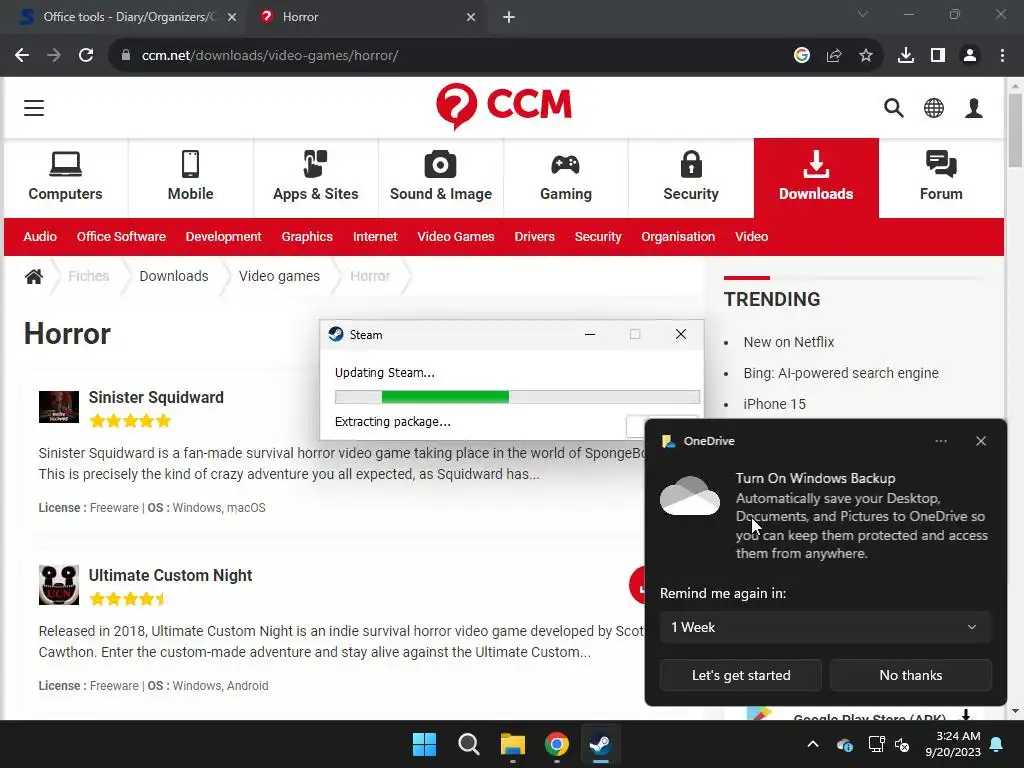Go to the Computers section
Image resolution: width=1024 pixels, height=768 pixels.
click(x=65, y=177)
